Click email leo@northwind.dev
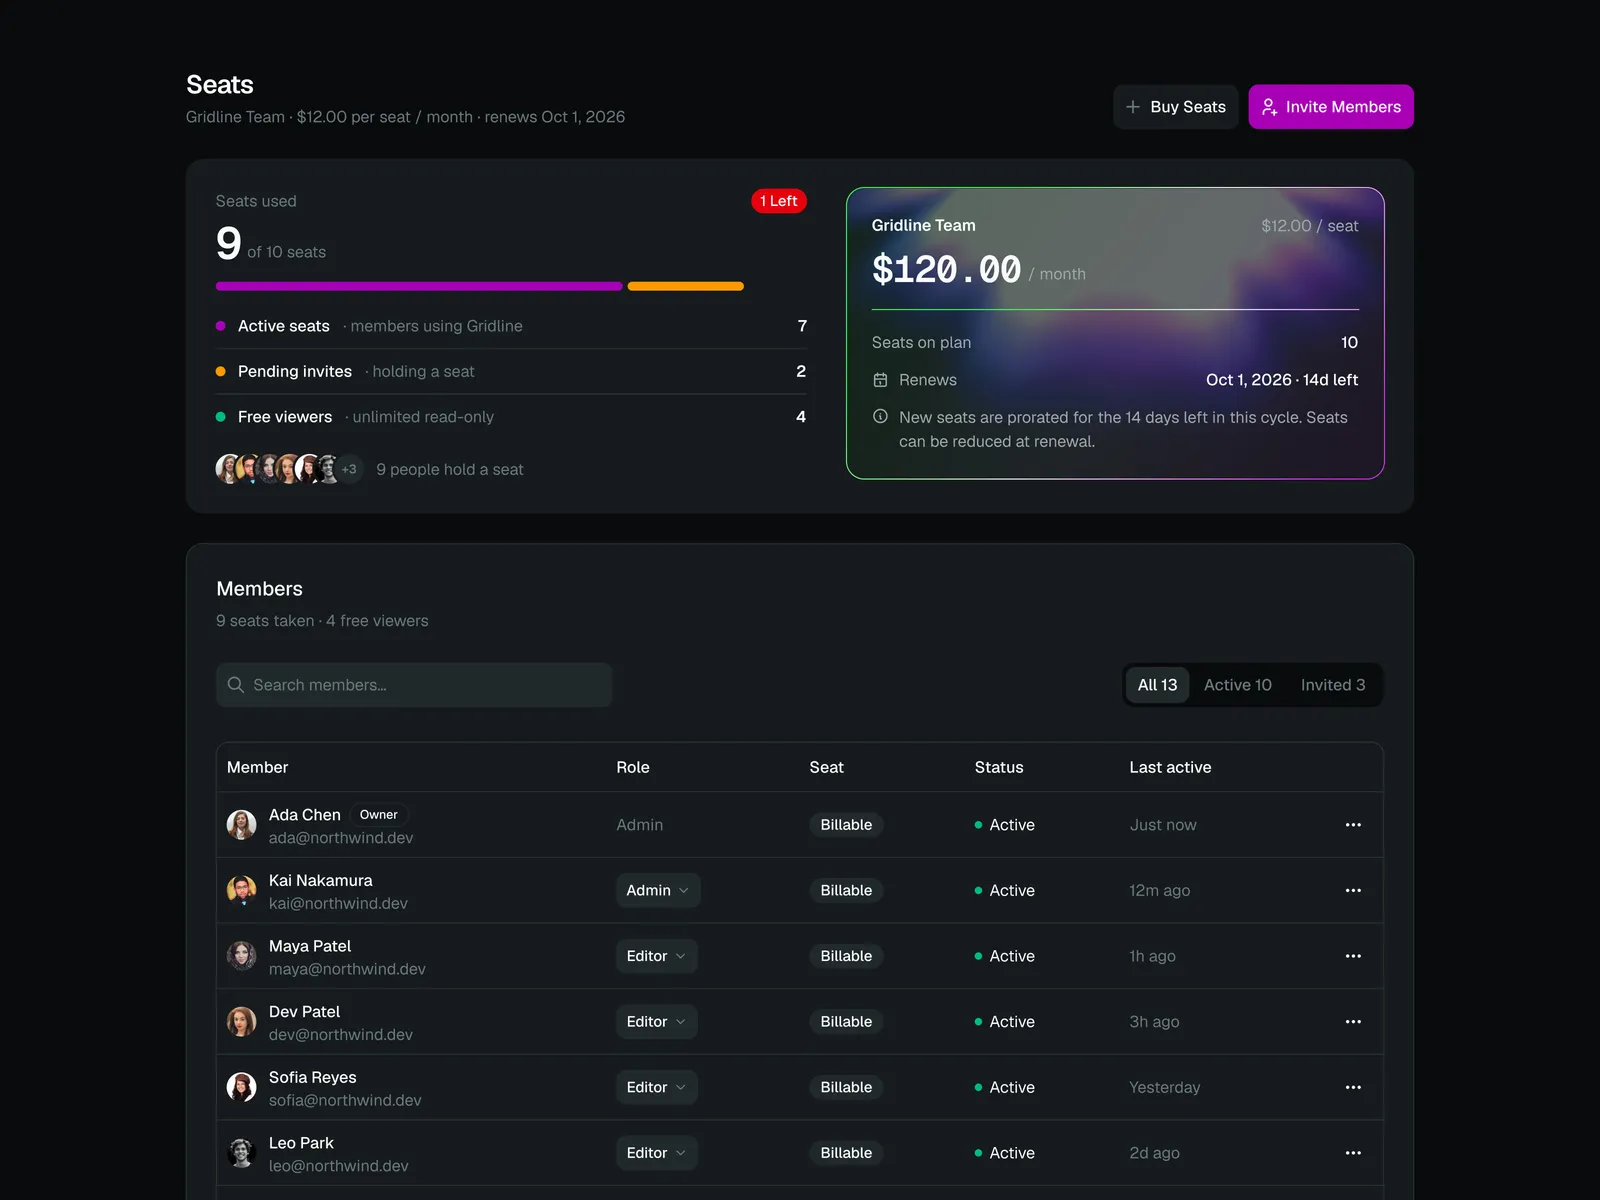Screen dimensions: 1600x1200 coord(339,1166)
